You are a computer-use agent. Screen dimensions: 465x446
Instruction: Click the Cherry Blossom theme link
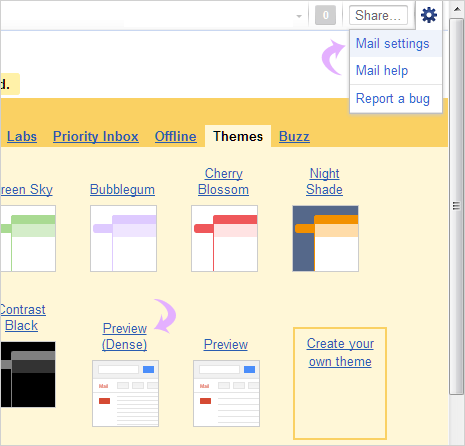point(224,181)
